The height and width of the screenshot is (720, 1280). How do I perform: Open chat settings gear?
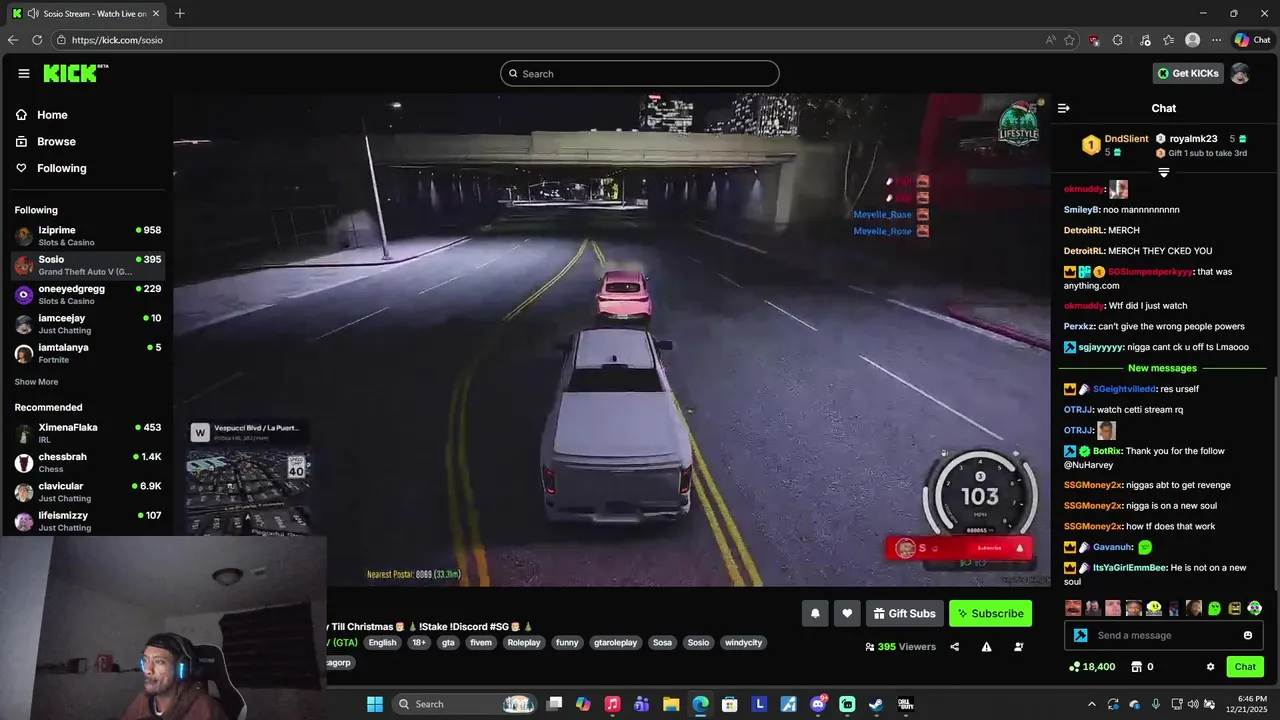point(1210,667)
